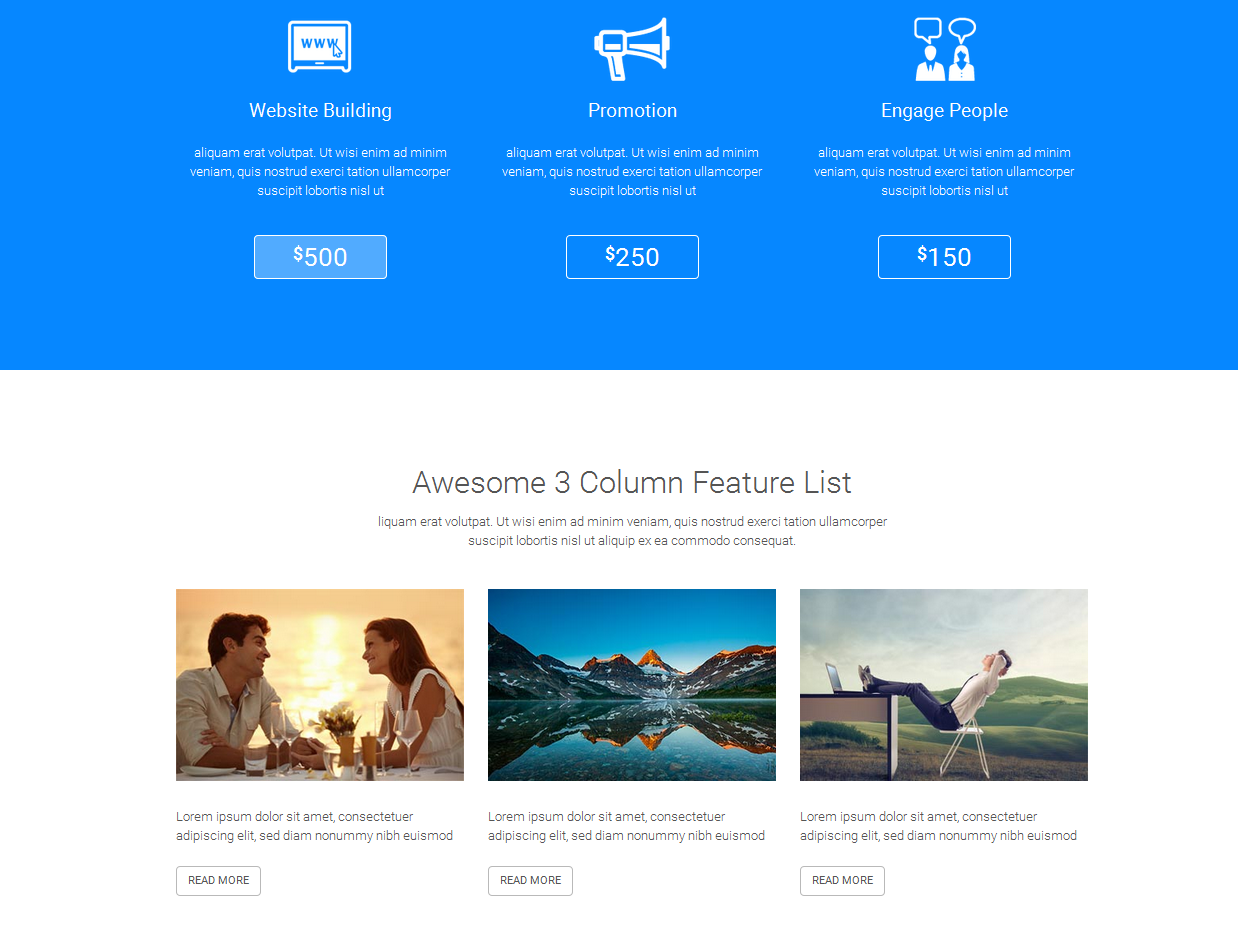
Task: Open the man relaxing at desk photo
Action: pos(944,685)
